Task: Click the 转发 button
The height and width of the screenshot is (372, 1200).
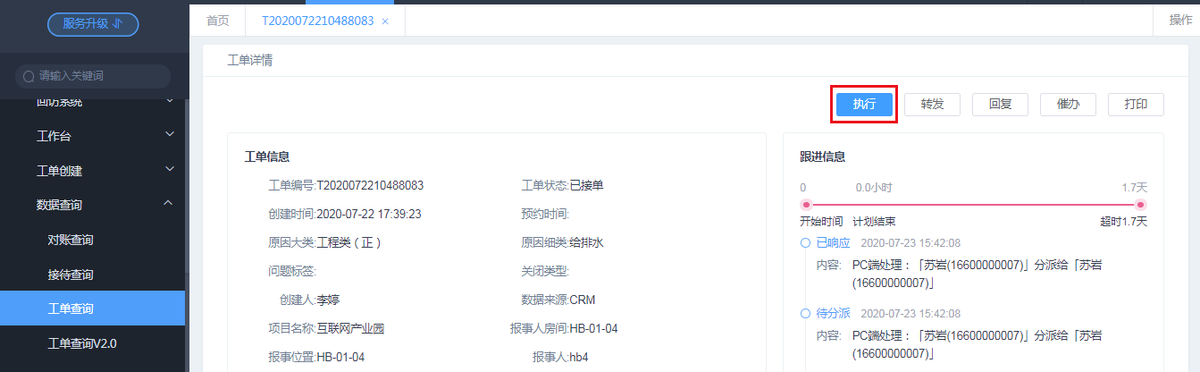Action: tap(932, 104)
